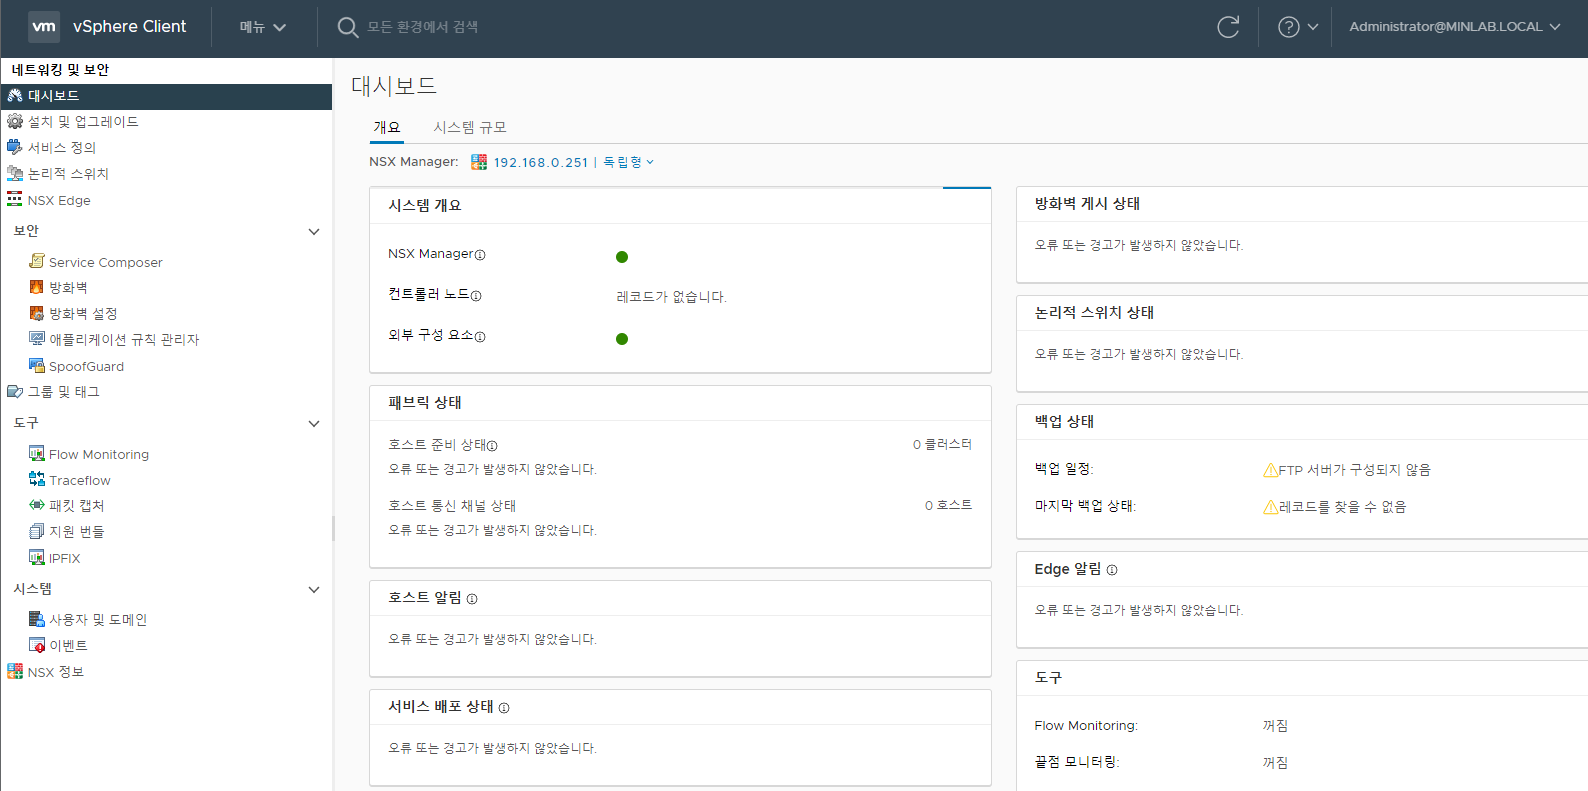
Task: Click the 사용자 및 도메인 icon
Action: [x=37, y=619]
